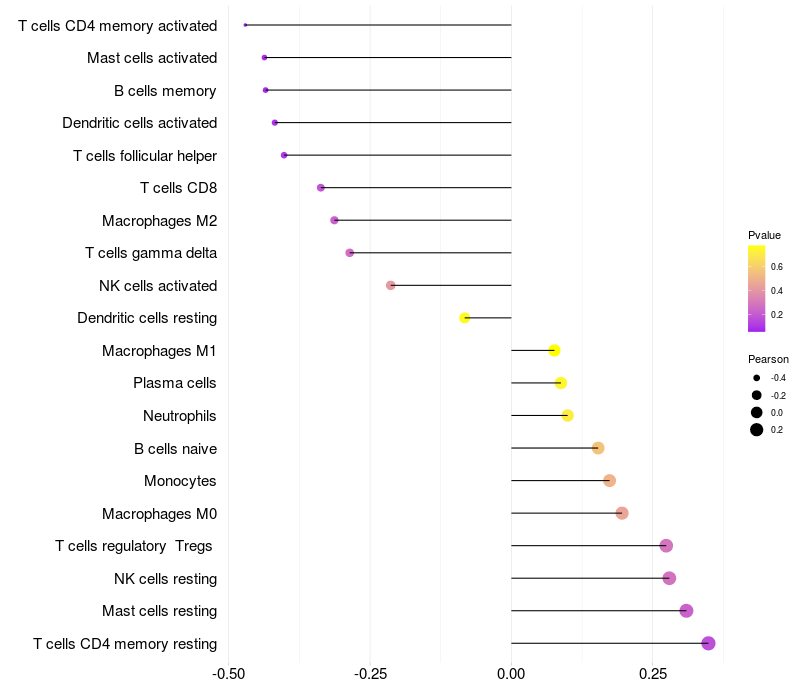Click the Pearson 0.2 legend circle
Viewport: 800px width, 700px height.
click(x=756, y=430)
